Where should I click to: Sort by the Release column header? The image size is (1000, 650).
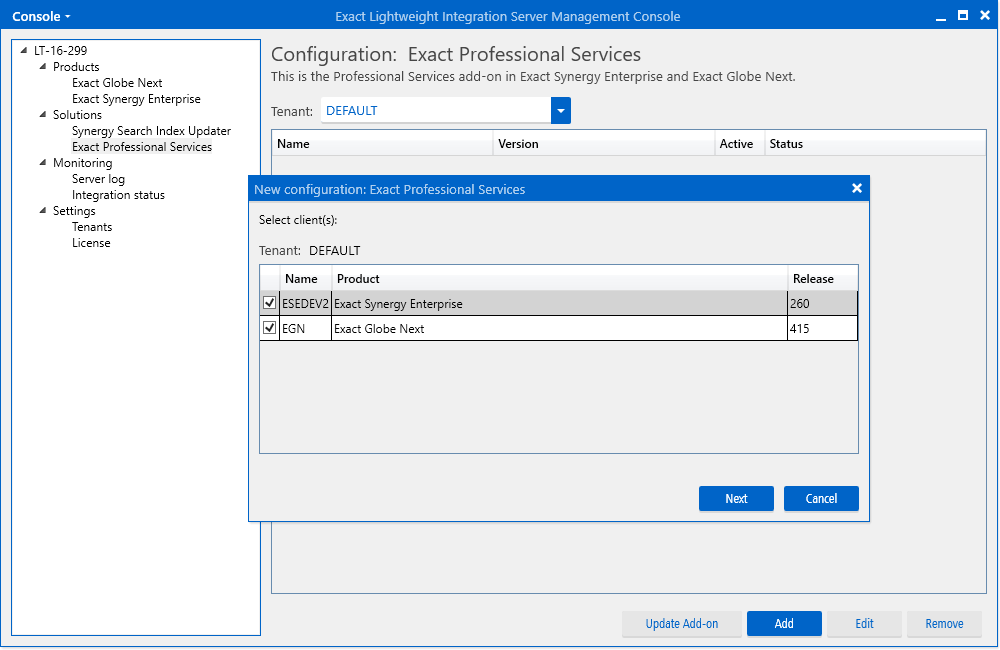pyautogui.click(x=823, y=279)
